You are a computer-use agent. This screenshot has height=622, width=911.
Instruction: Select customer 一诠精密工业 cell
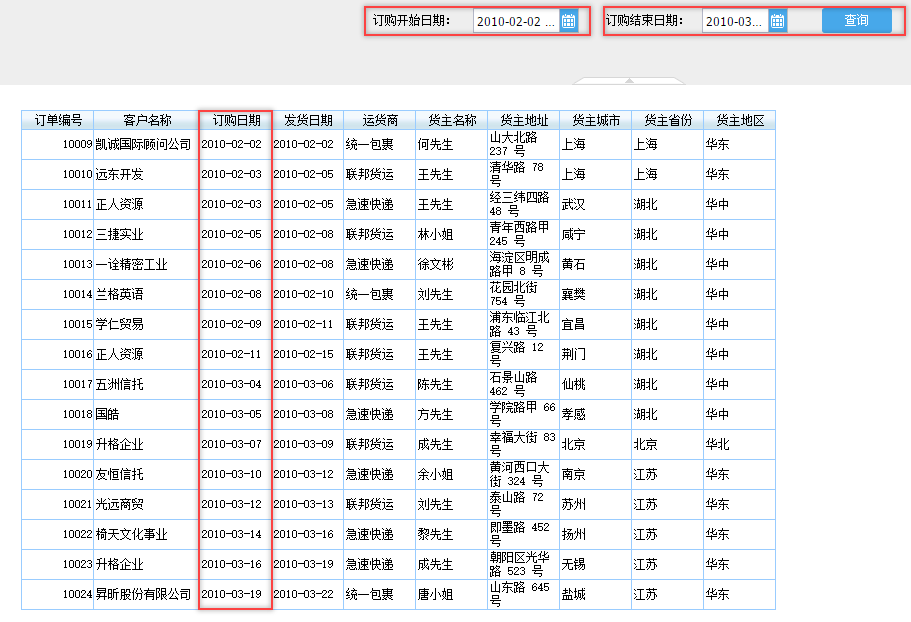146,264
